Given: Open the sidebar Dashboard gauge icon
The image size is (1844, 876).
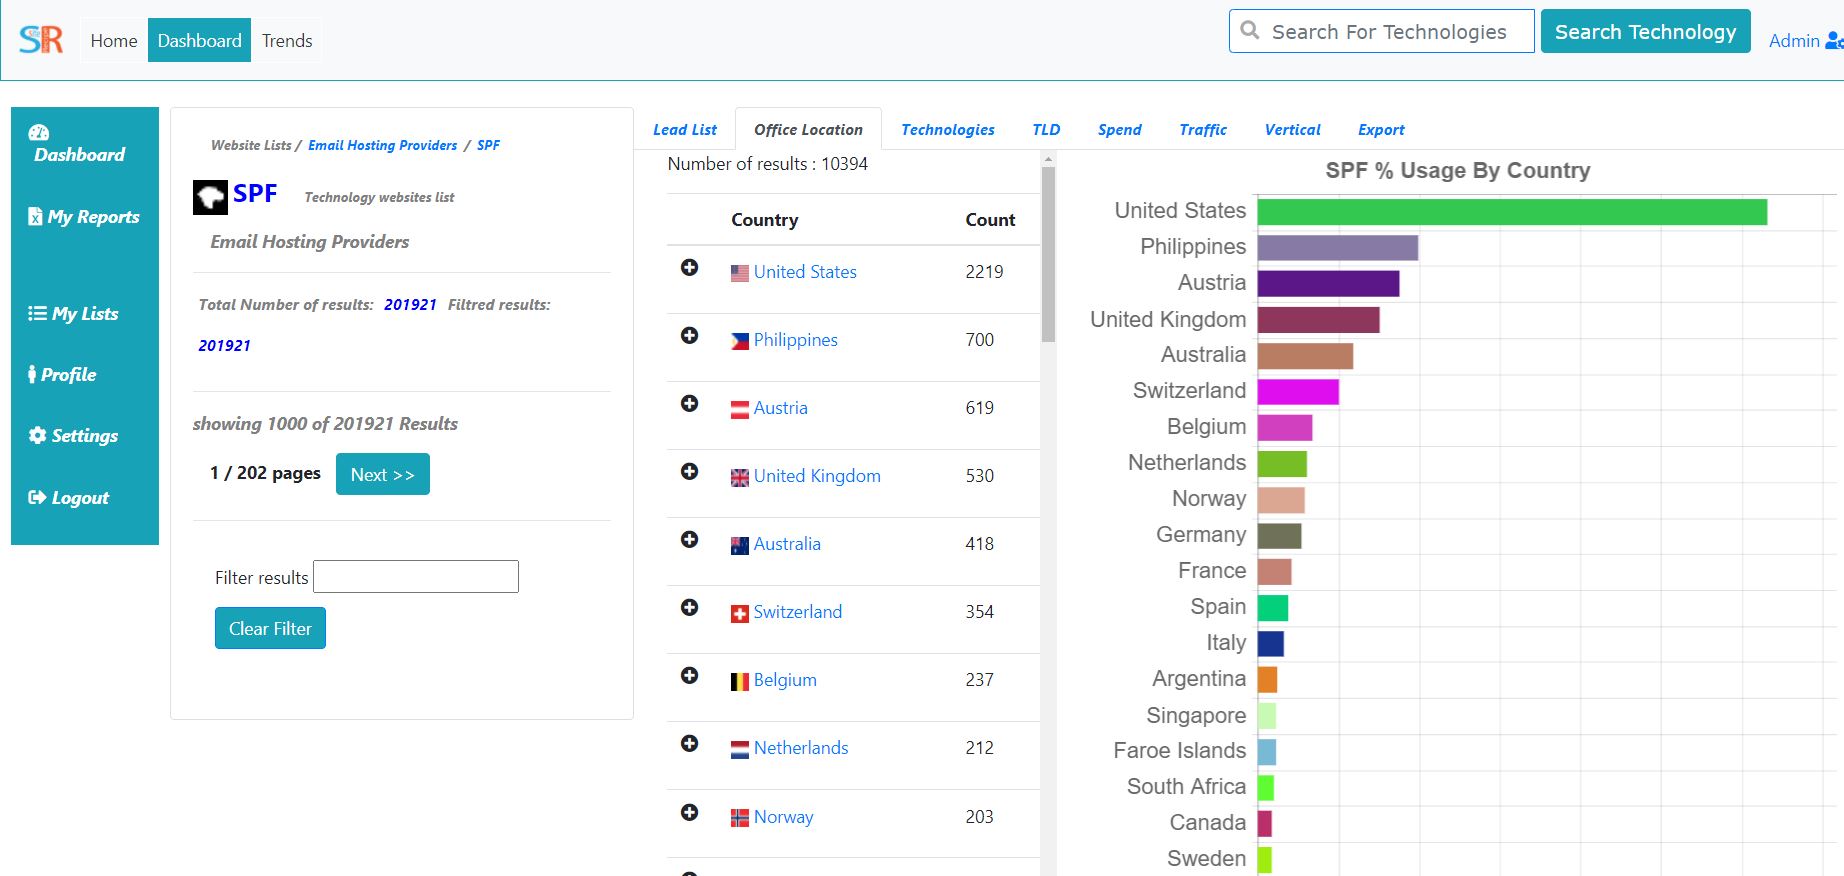Looking at the screenshot, I should pyautogui.click(x=39, y=133).
